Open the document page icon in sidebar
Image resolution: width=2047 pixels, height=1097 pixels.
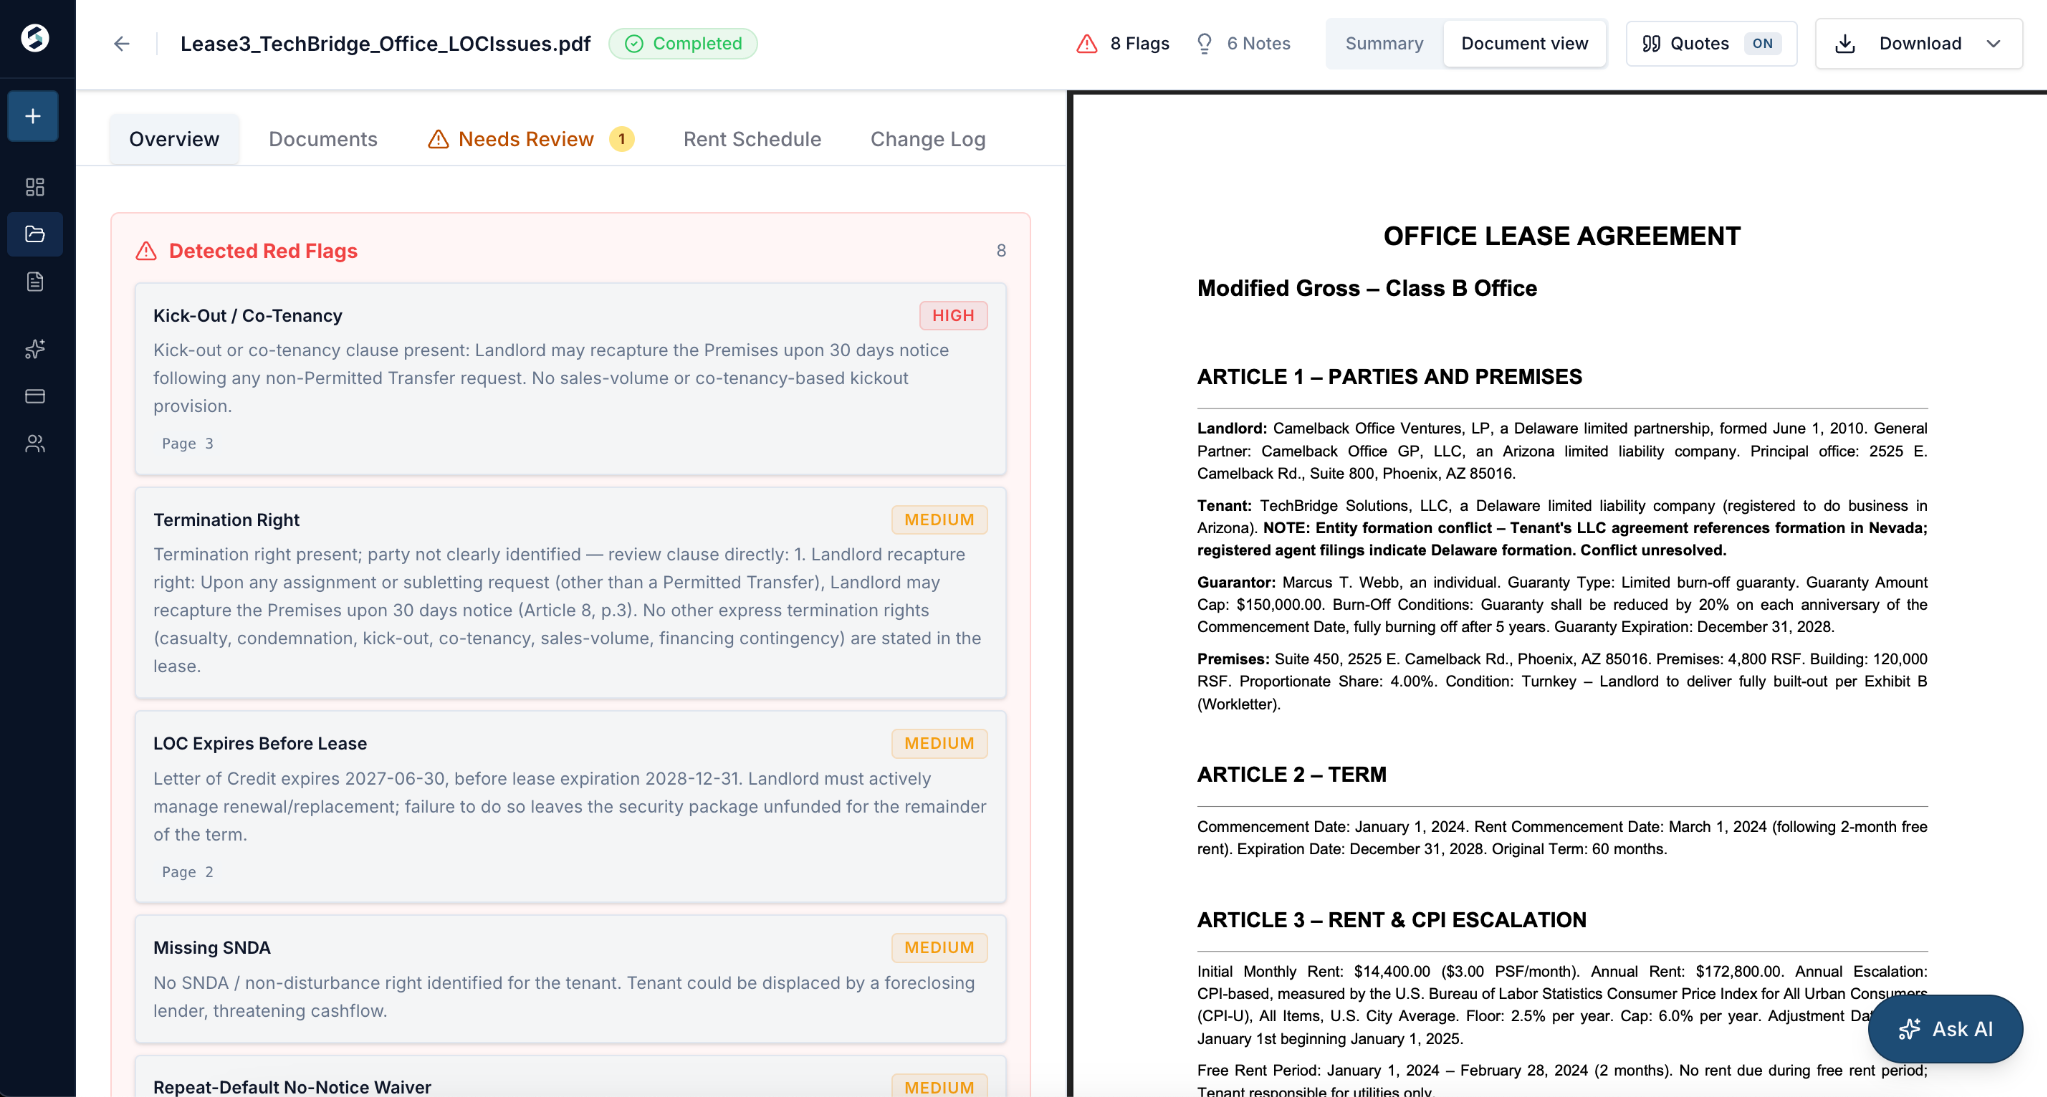(x=35, y=281)
